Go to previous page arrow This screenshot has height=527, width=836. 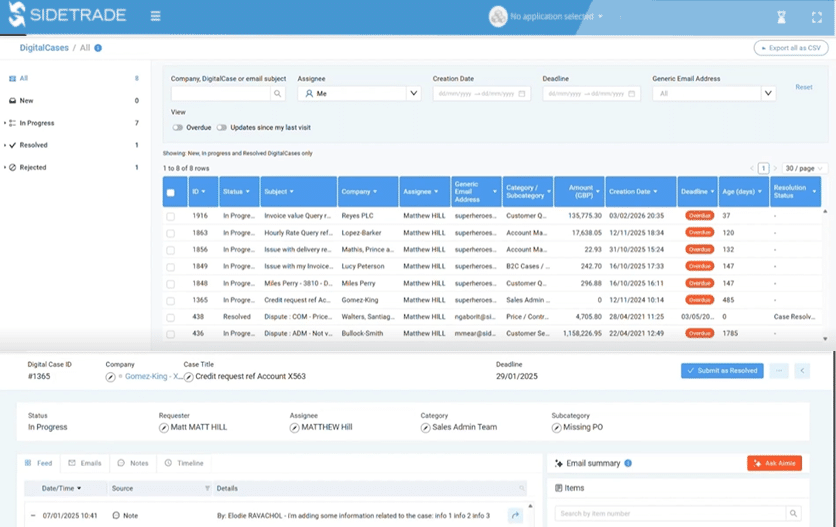click(752, 169)
